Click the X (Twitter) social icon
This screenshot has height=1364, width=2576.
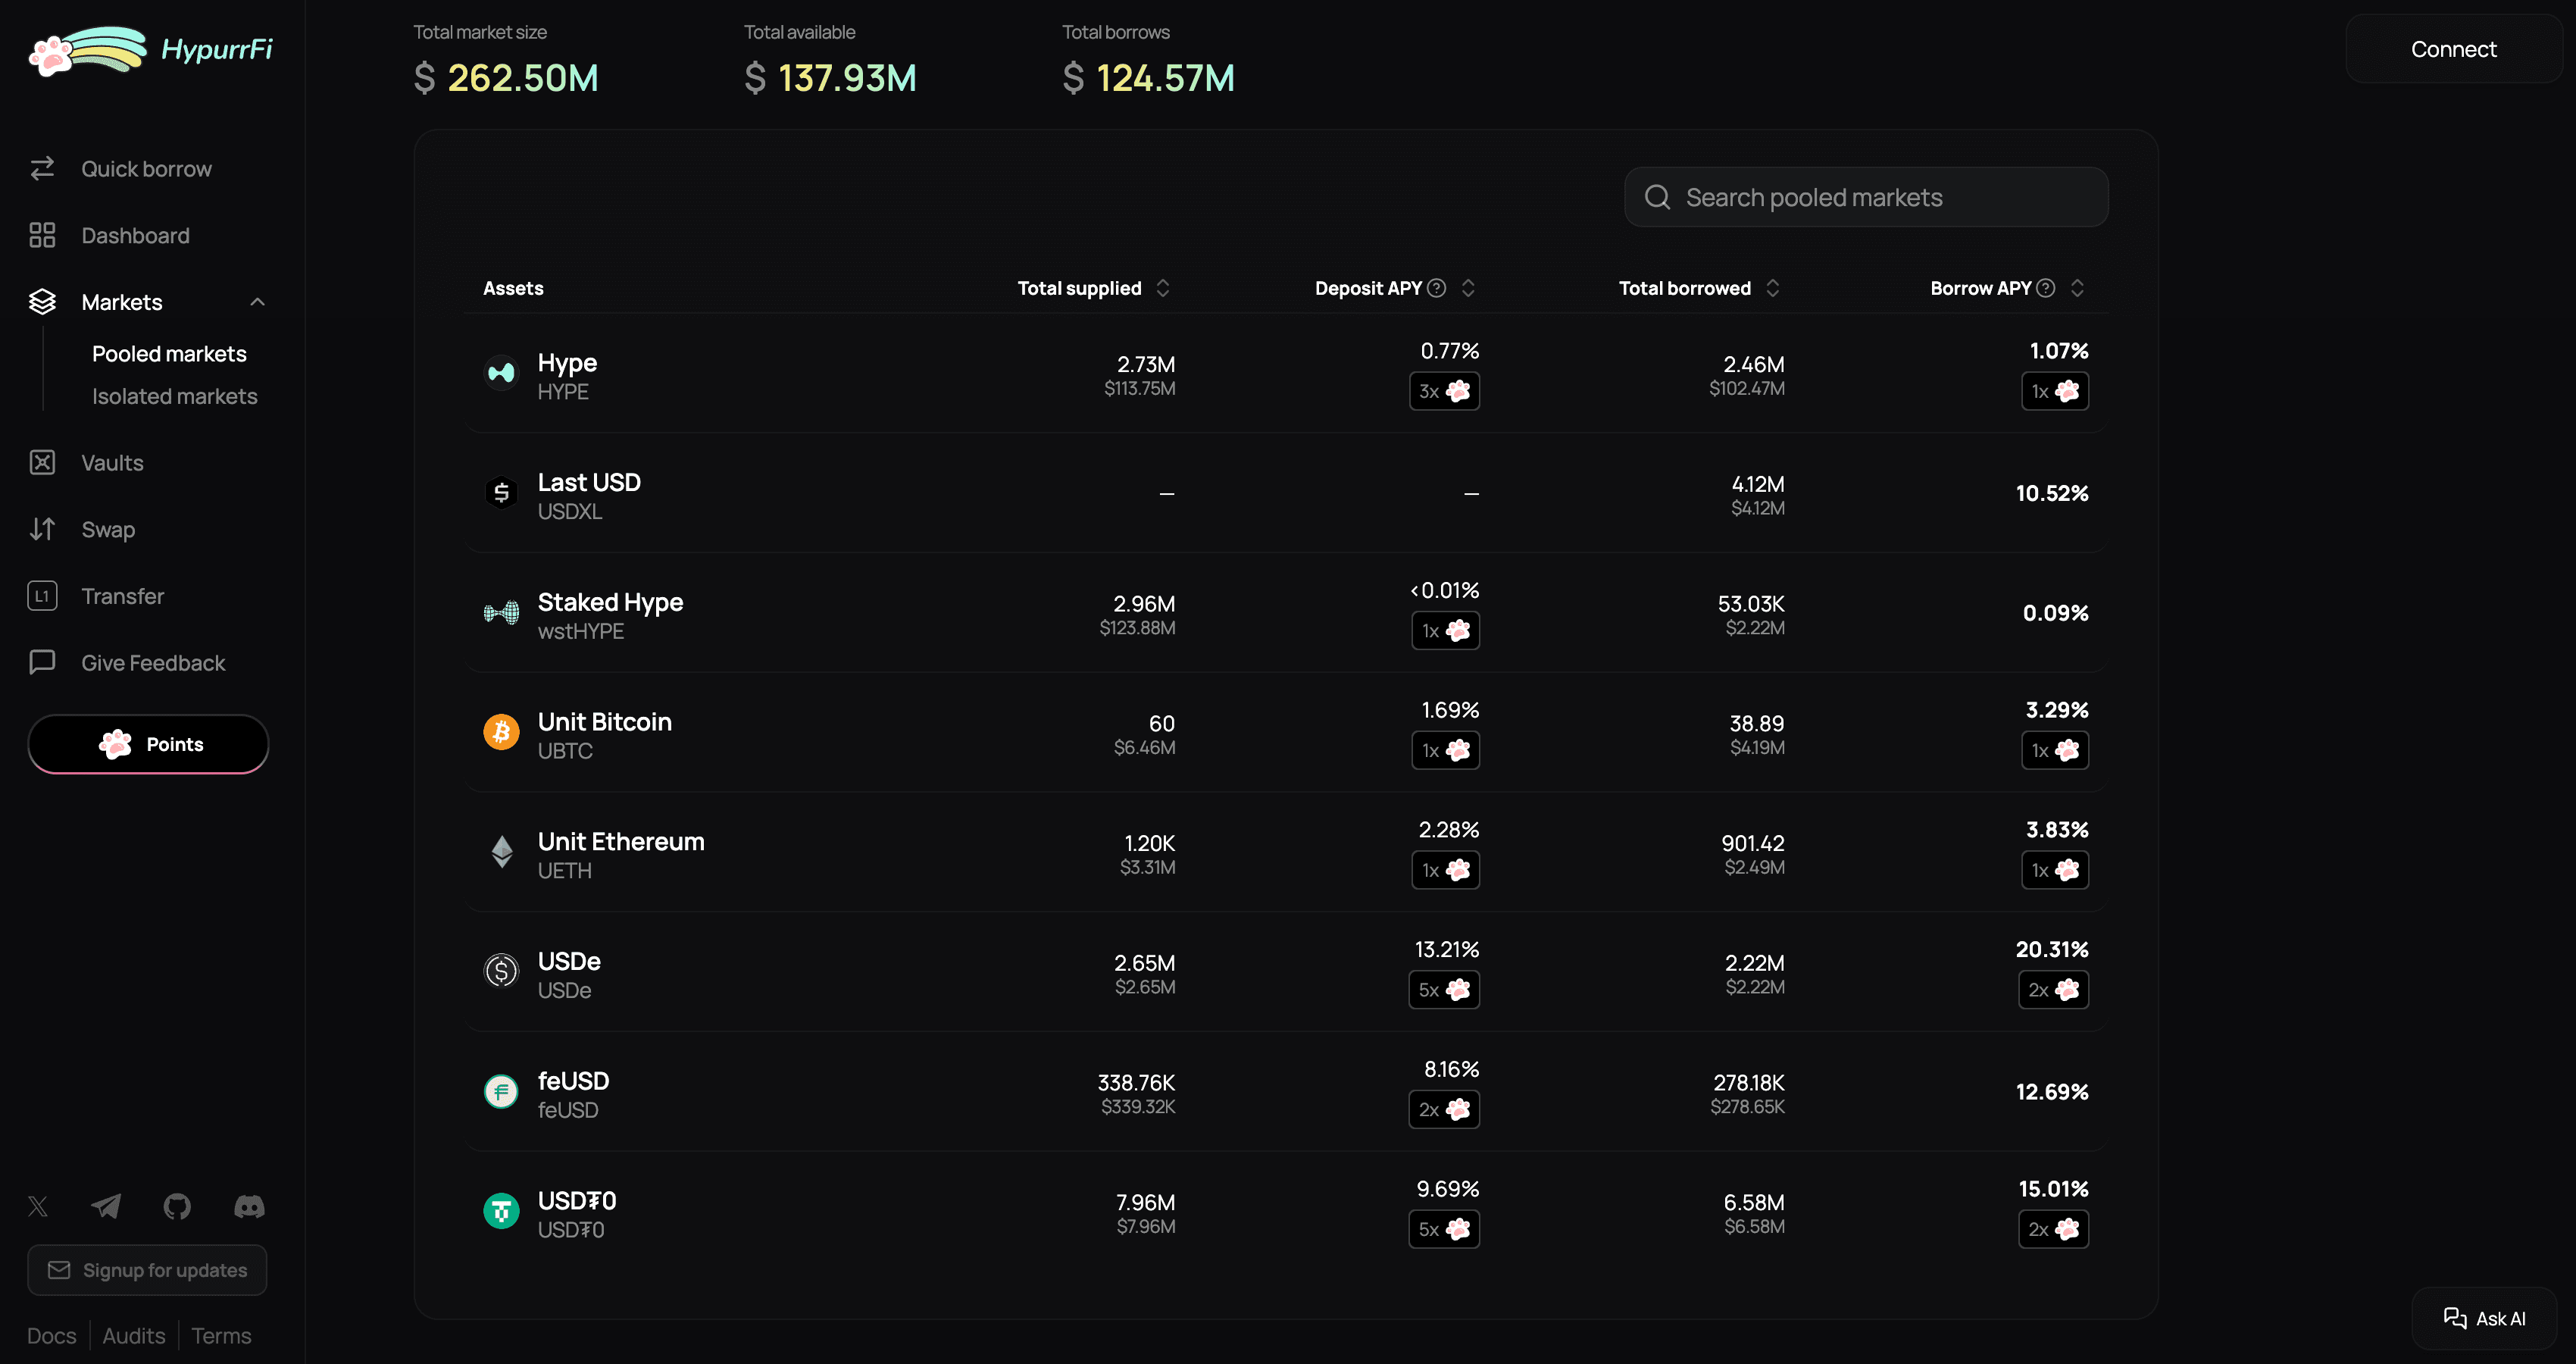pos(38,1206)
